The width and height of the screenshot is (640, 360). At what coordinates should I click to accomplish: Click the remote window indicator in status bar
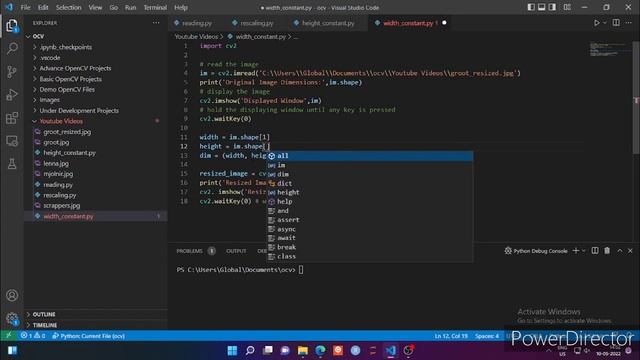pos(9,336)
